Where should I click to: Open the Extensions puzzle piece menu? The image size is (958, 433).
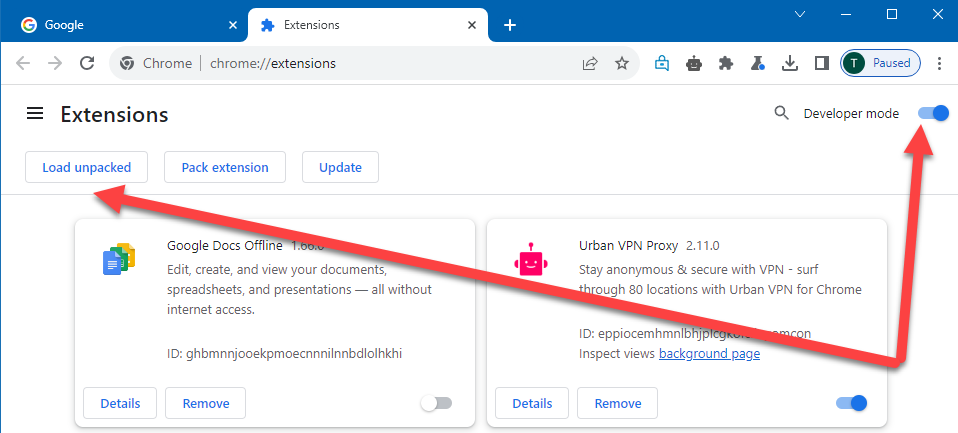pyautogui.click(x=726, y=63)
